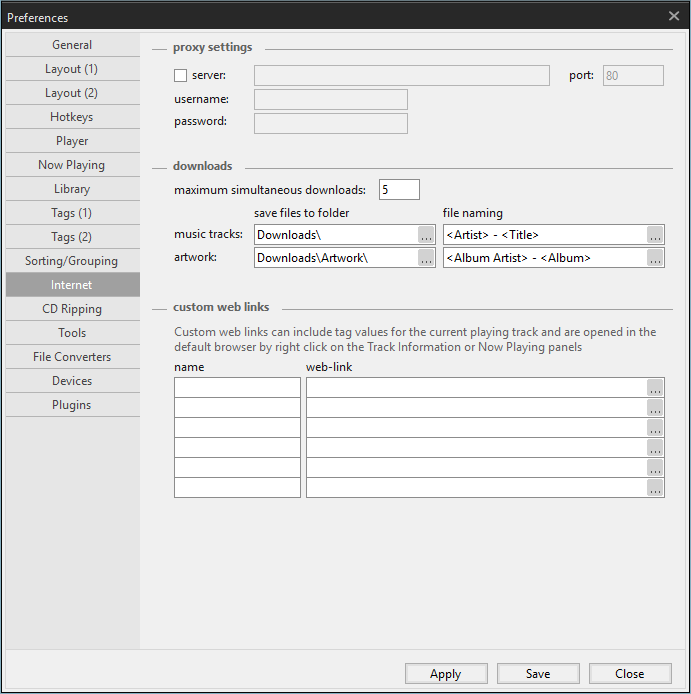Click browse button for music tracks folder

click(x=426, y=235)
